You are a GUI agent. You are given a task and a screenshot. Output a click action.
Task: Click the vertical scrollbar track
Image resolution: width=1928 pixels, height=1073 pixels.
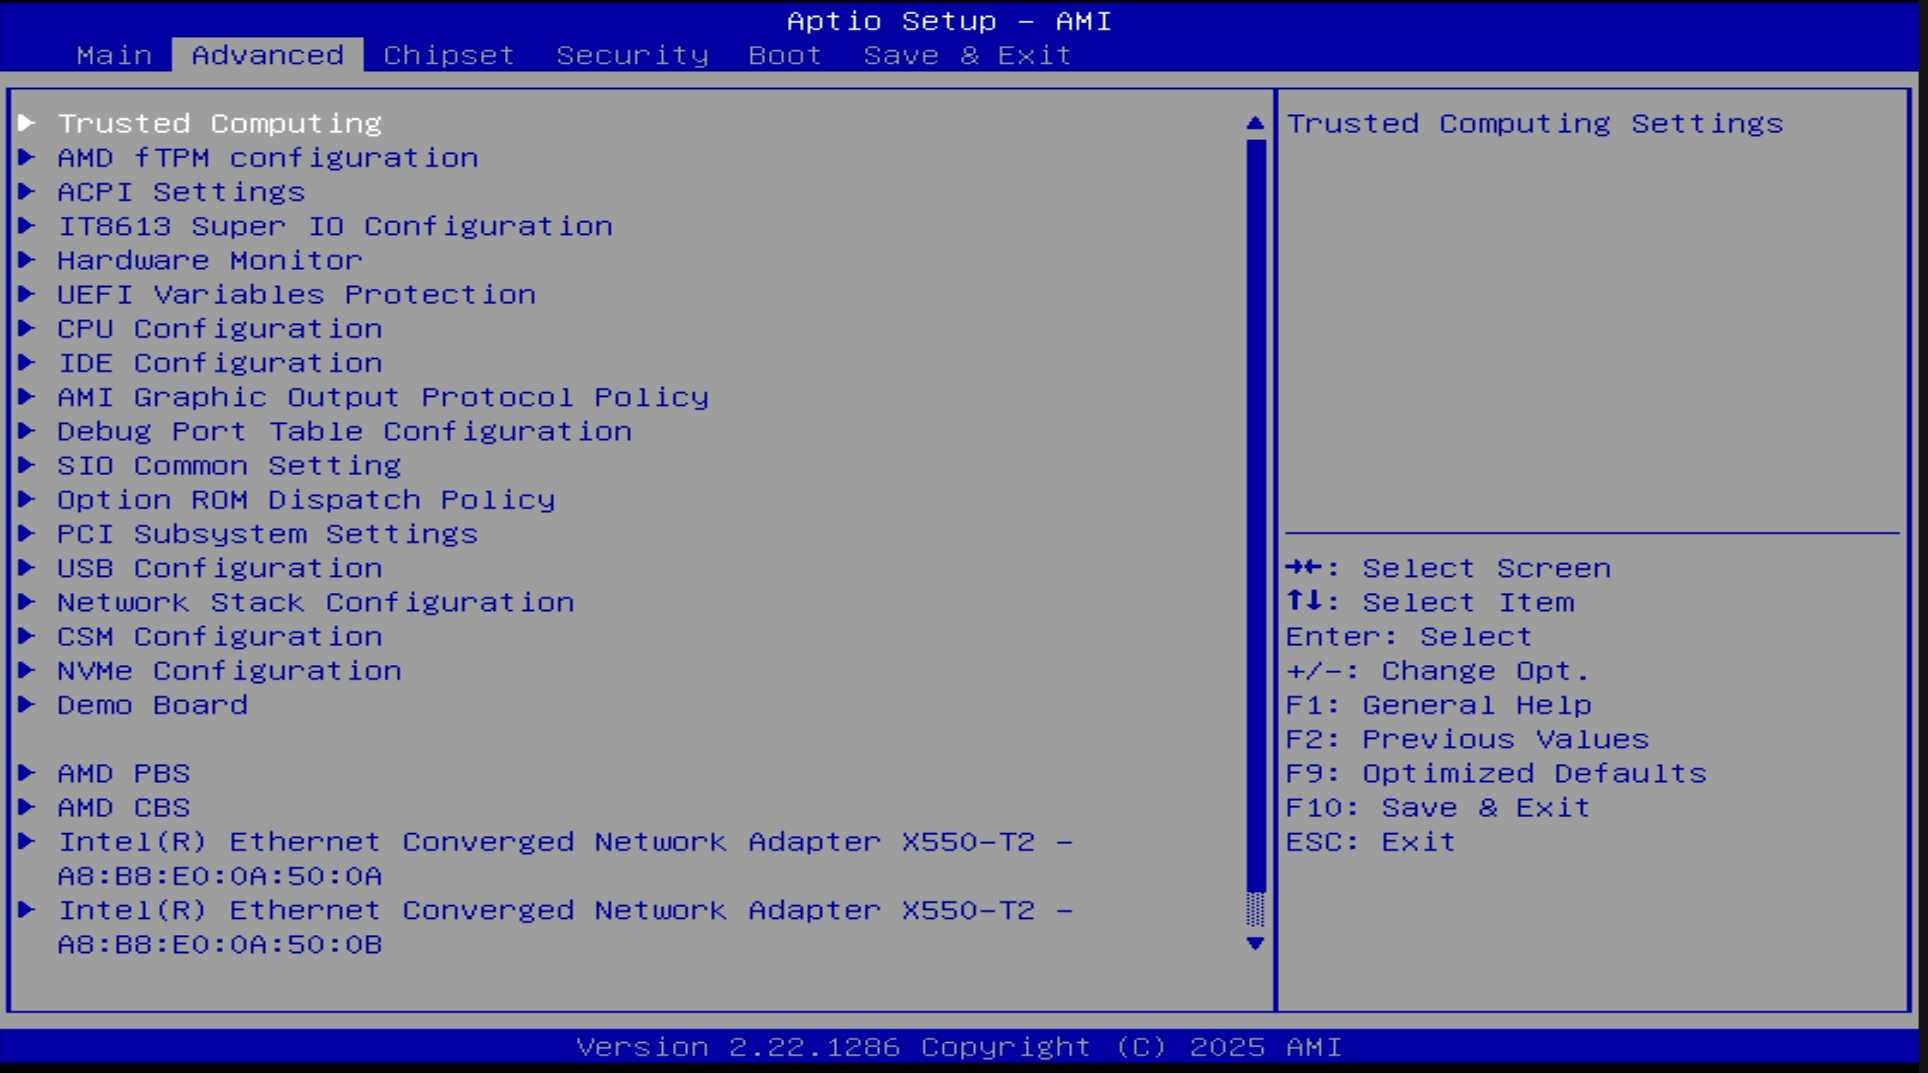pos(1255,500)
